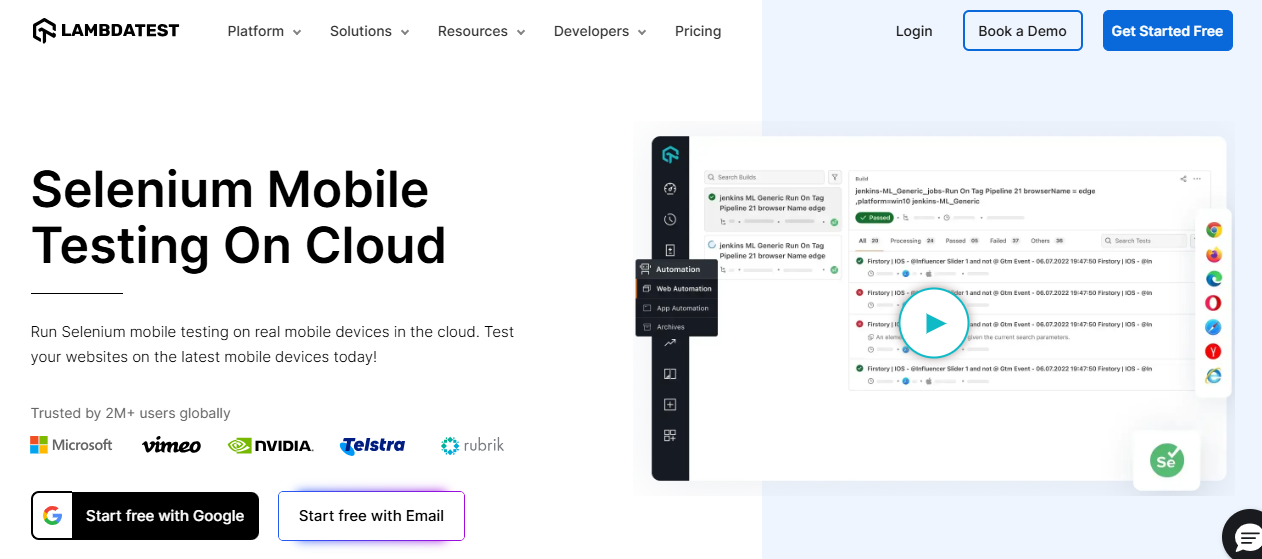Image resolution: width=1262 pixels, height=559 pixels.
Task: Click the Chrome browser icon in preview
Action: pyautogui.click(x=1213, y=230)
